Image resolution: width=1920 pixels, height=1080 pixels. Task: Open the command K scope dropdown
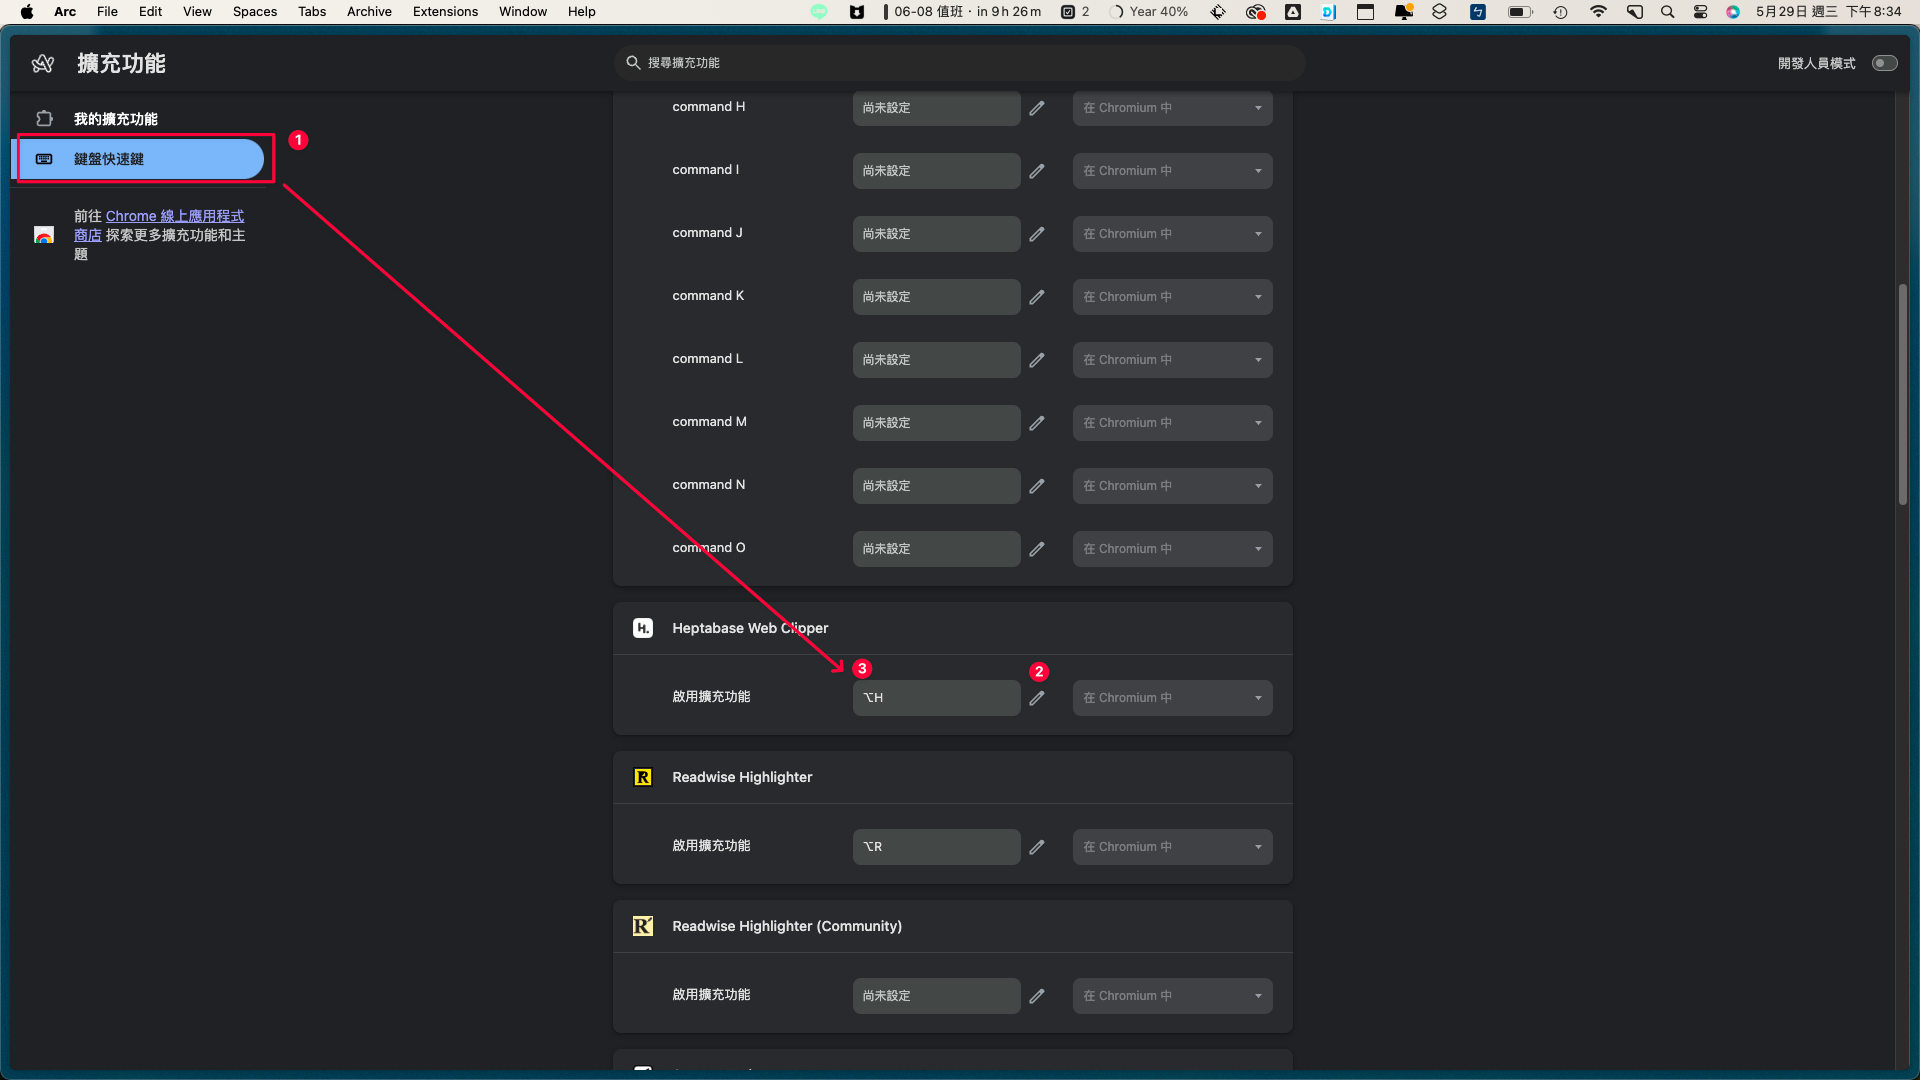point(1171,295)
